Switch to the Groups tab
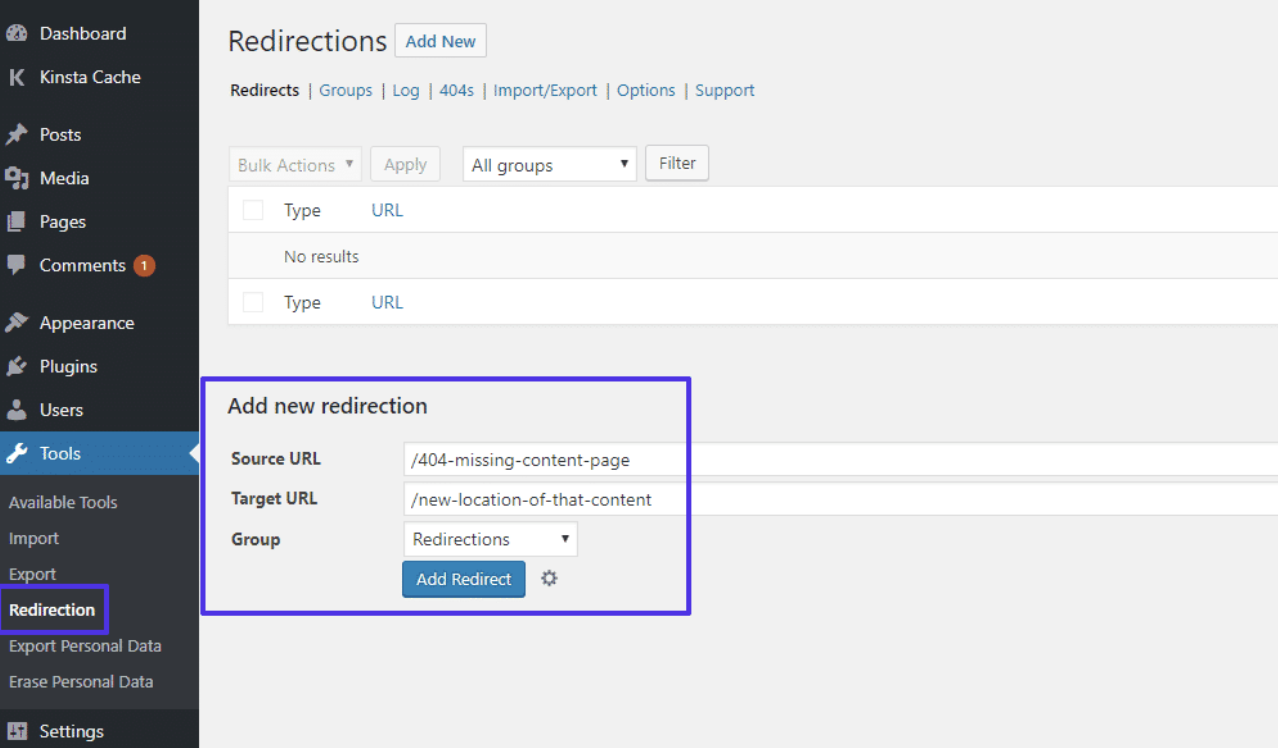Viewport: 1278px width, 748px height. [346, 90]
